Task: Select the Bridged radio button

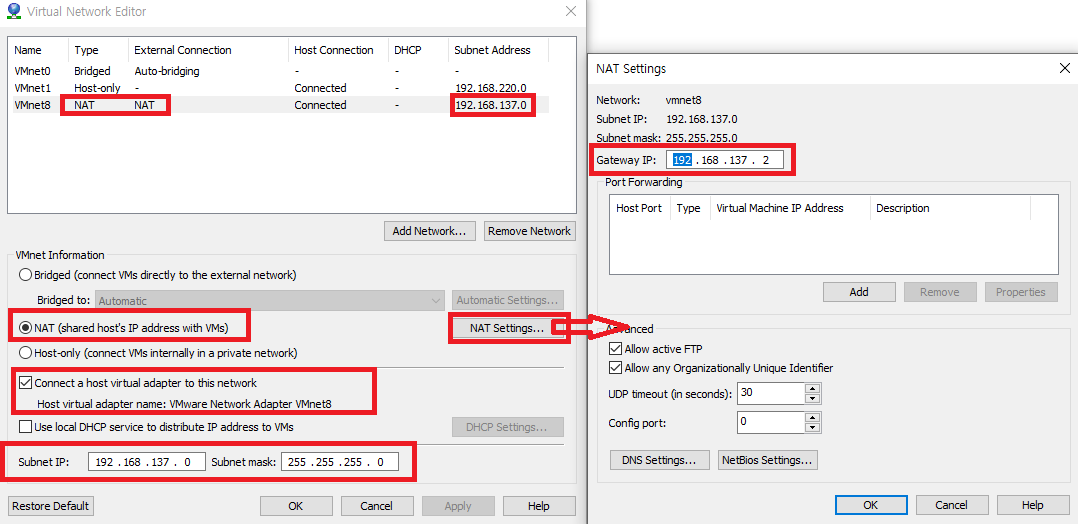Action: (x=25, y=275)
